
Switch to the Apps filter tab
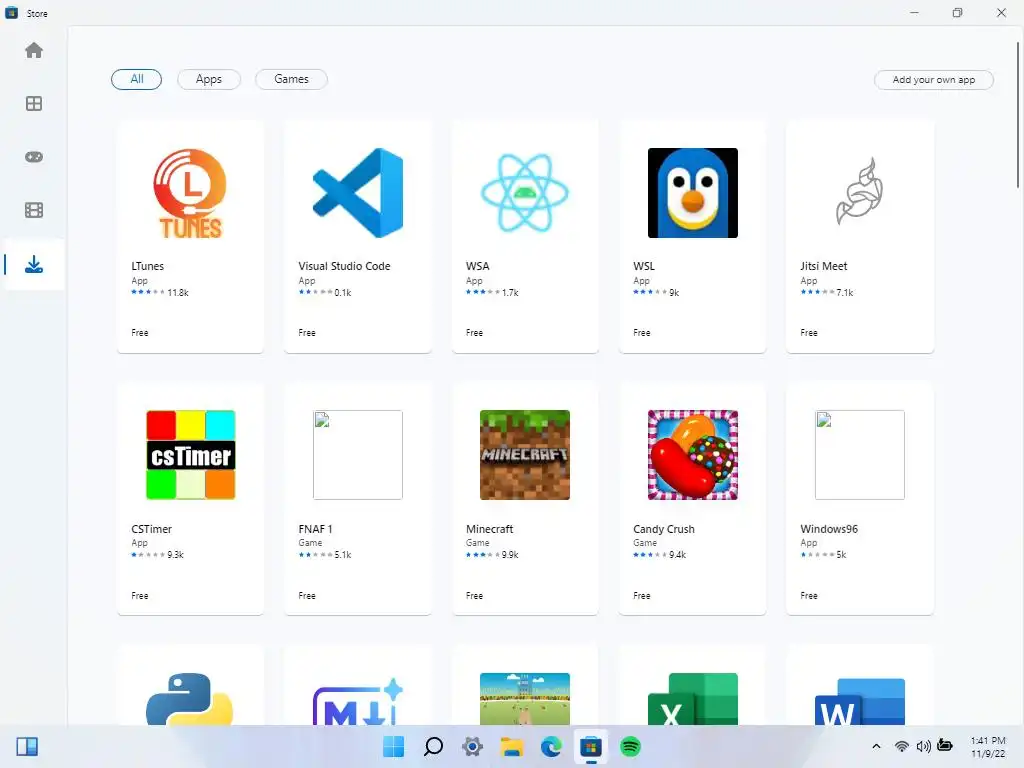[209, 79]
